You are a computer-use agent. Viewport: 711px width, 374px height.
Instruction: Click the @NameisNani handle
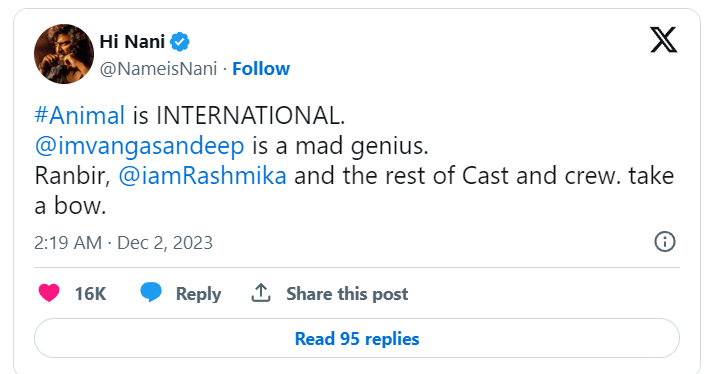158,69
